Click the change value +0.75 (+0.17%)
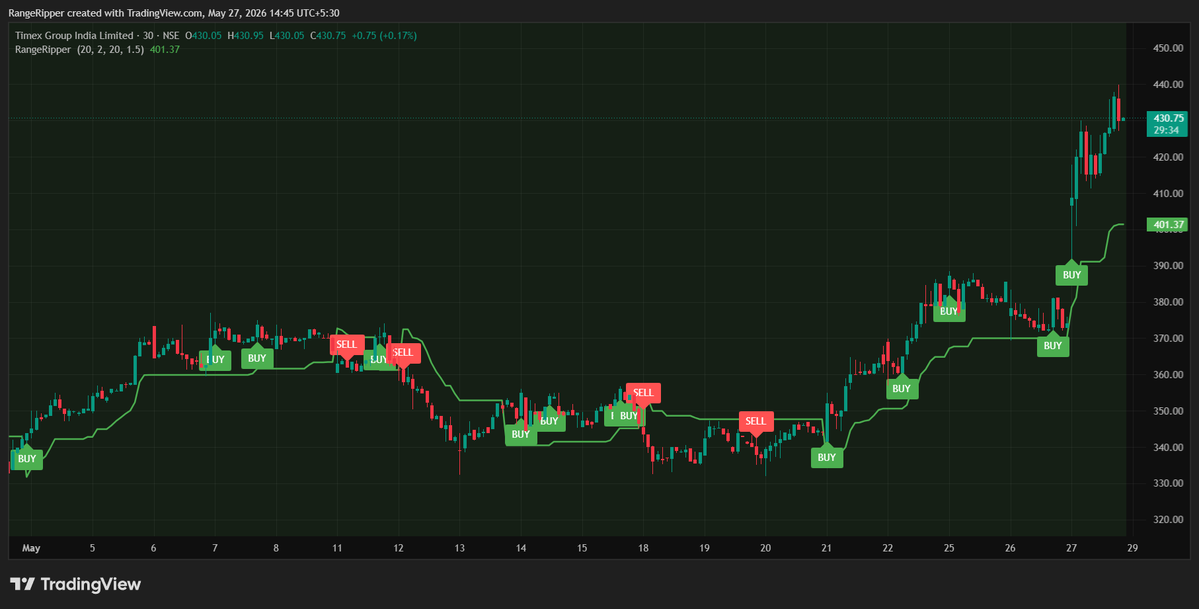This screenshot has width=1199, height=609. click(x=385, y=35)
